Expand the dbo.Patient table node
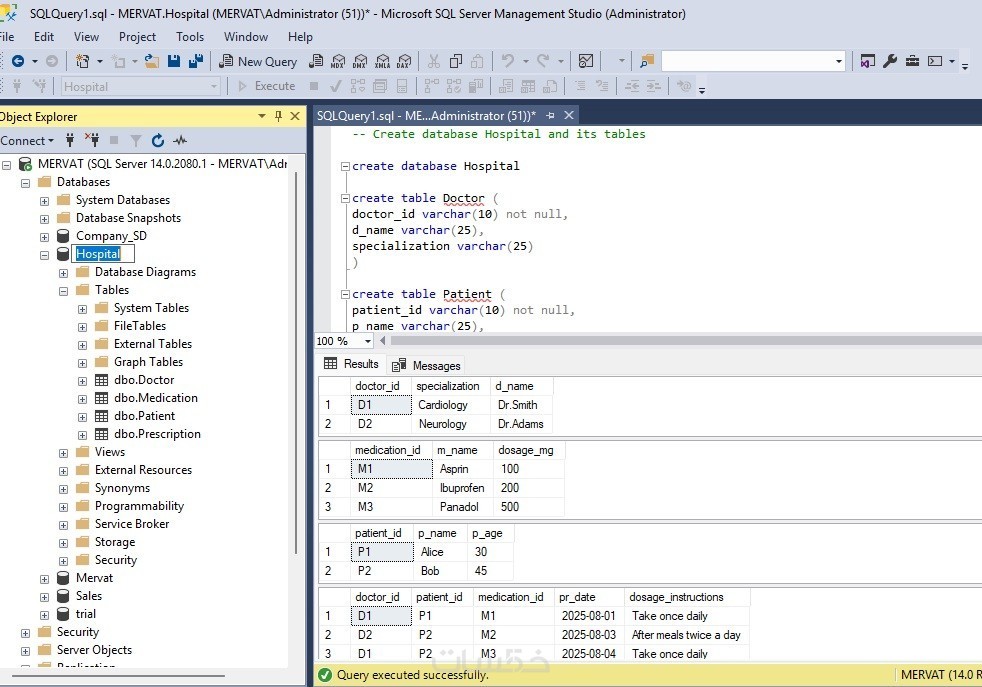Viewport: 982px width, 687px height. [83, 416]
